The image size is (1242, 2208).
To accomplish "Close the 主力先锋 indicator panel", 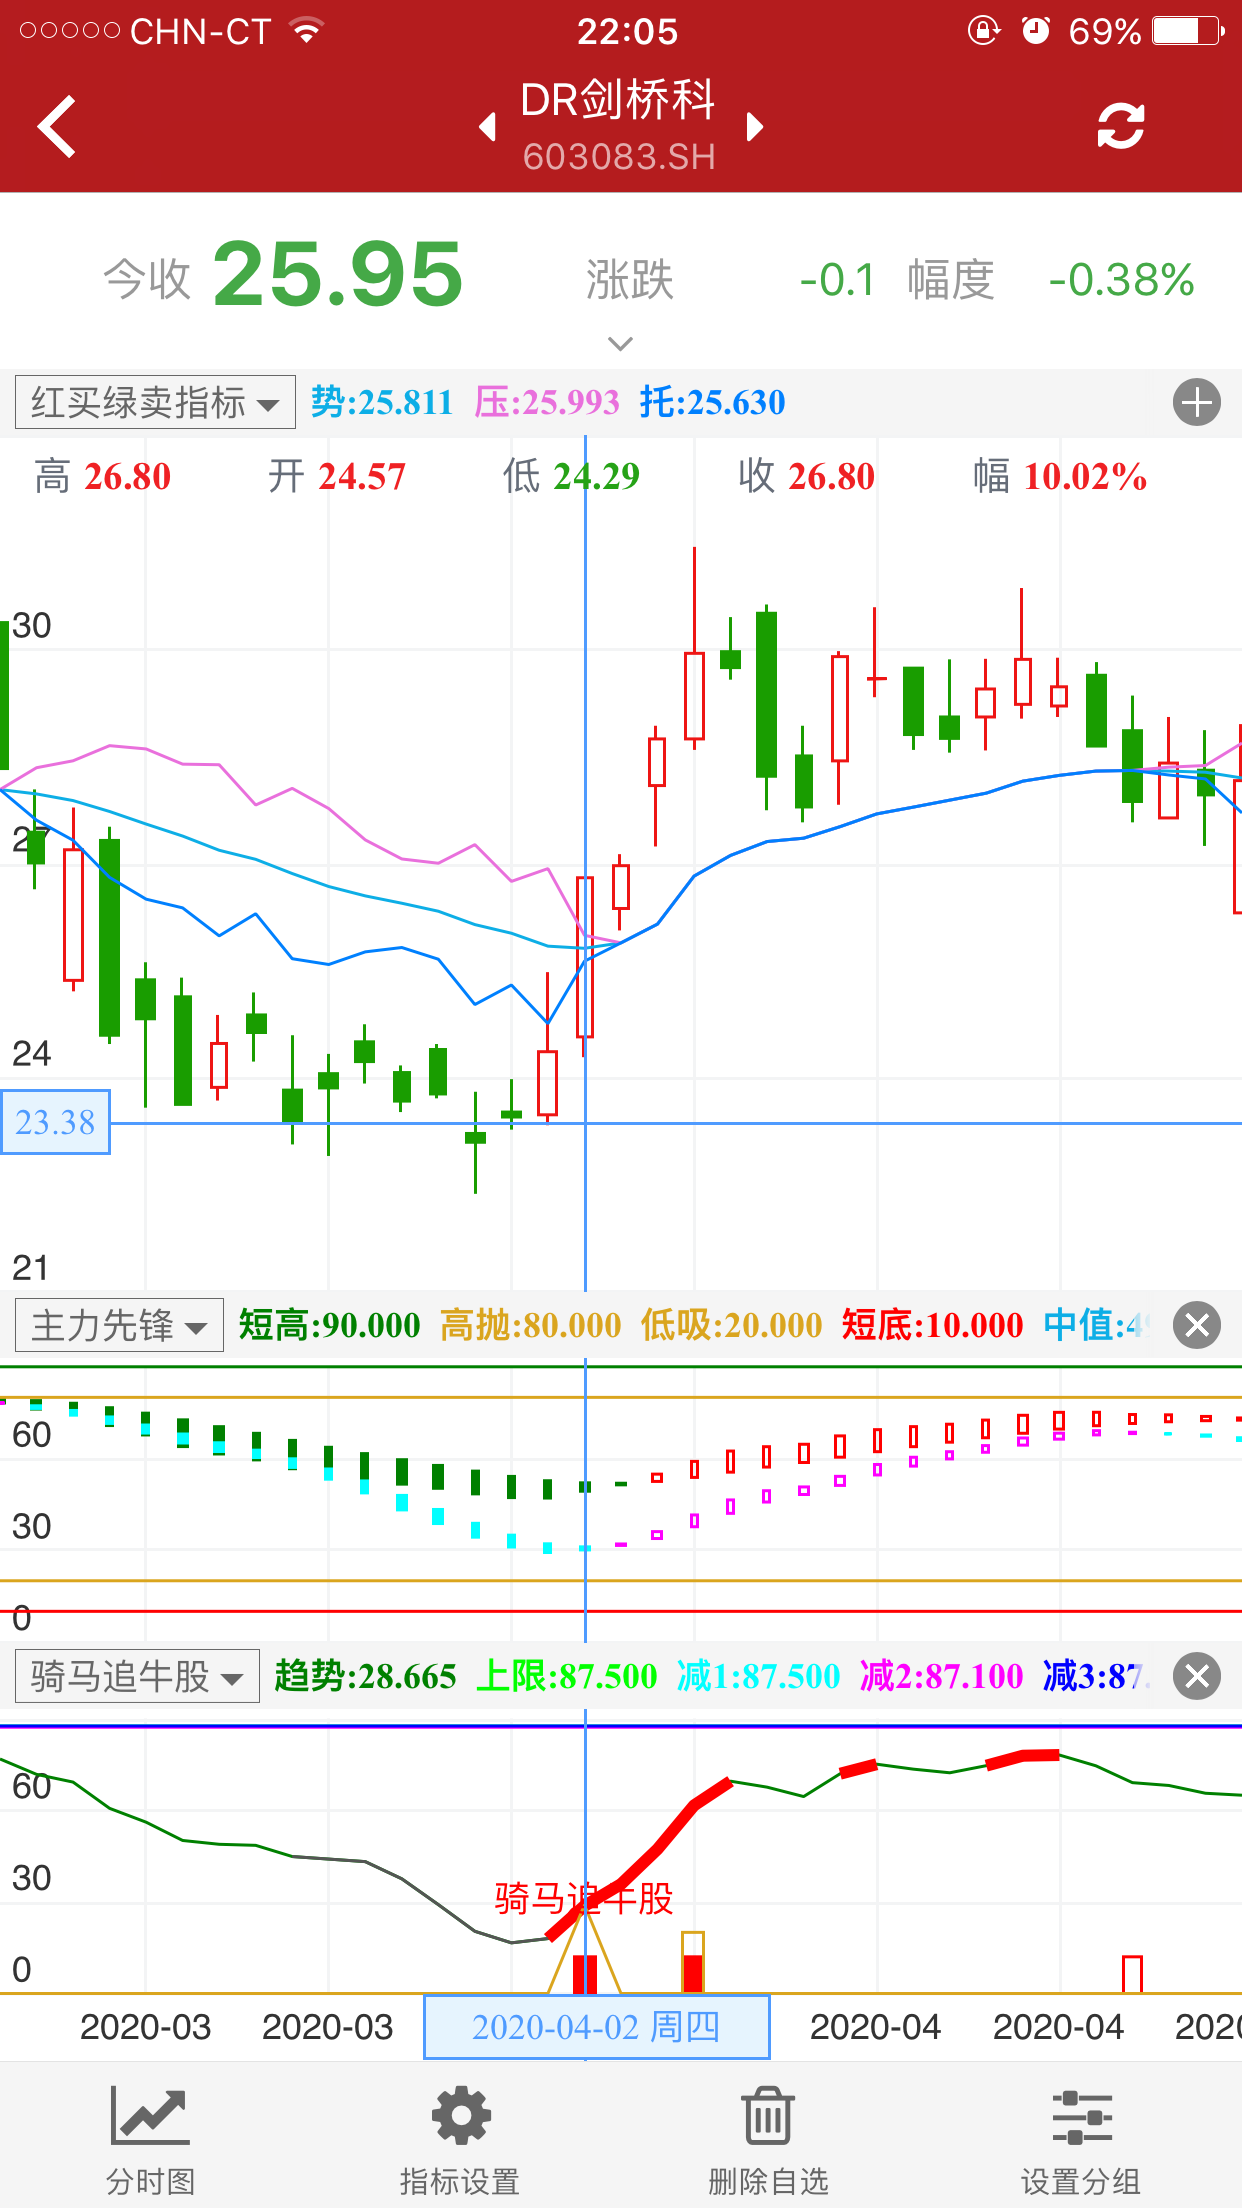I will (x=1196, y=1326).
